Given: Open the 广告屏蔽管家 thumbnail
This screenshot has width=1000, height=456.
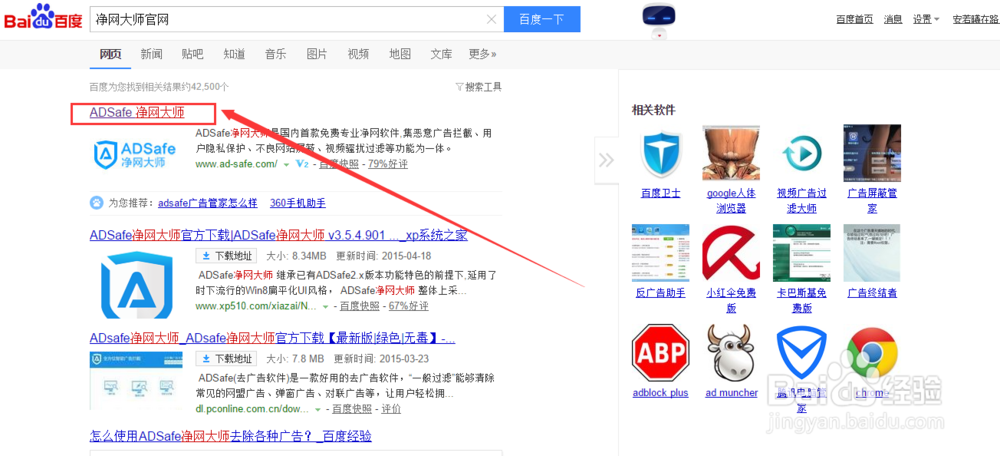Looking at the screenshot, I should [x=871, y=152].
